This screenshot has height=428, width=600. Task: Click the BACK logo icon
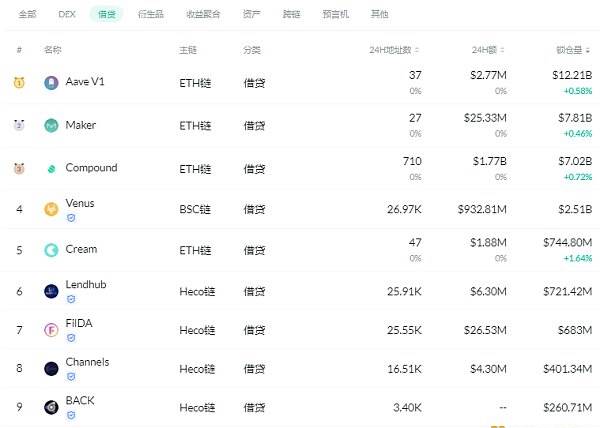click(x=51, y=407)
